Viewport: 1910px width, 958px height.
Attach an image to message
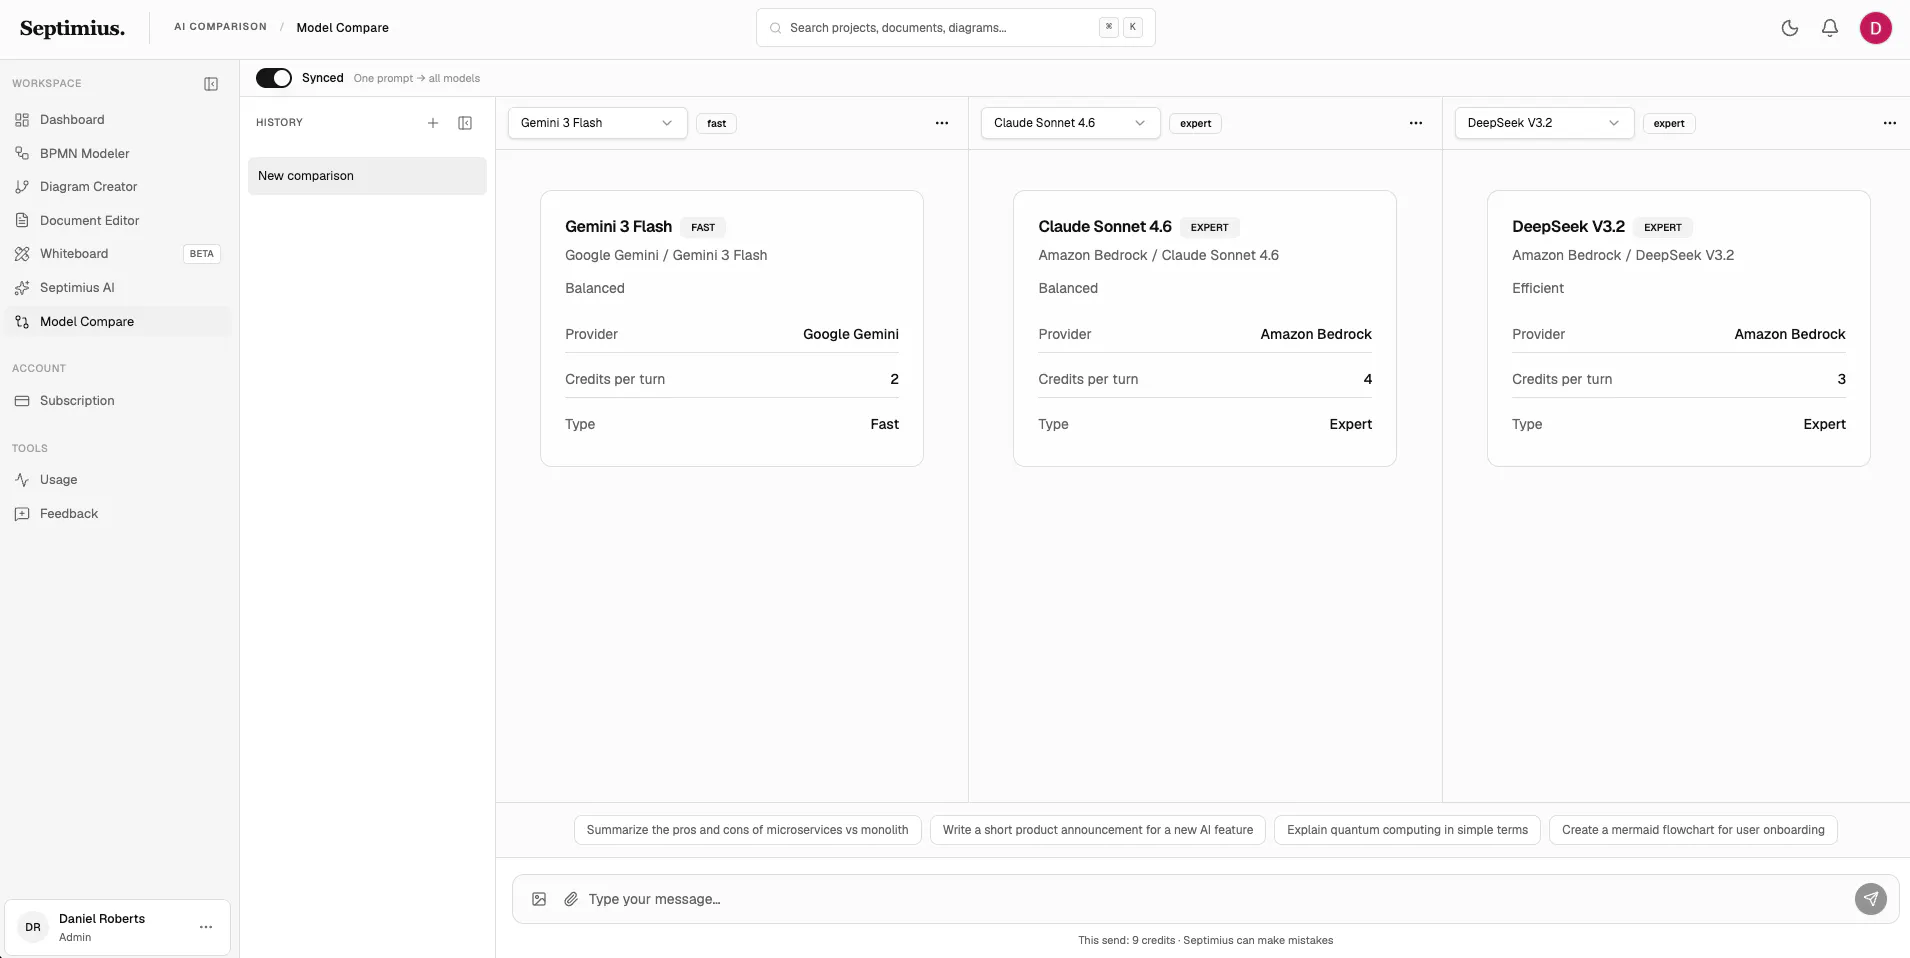539,899
